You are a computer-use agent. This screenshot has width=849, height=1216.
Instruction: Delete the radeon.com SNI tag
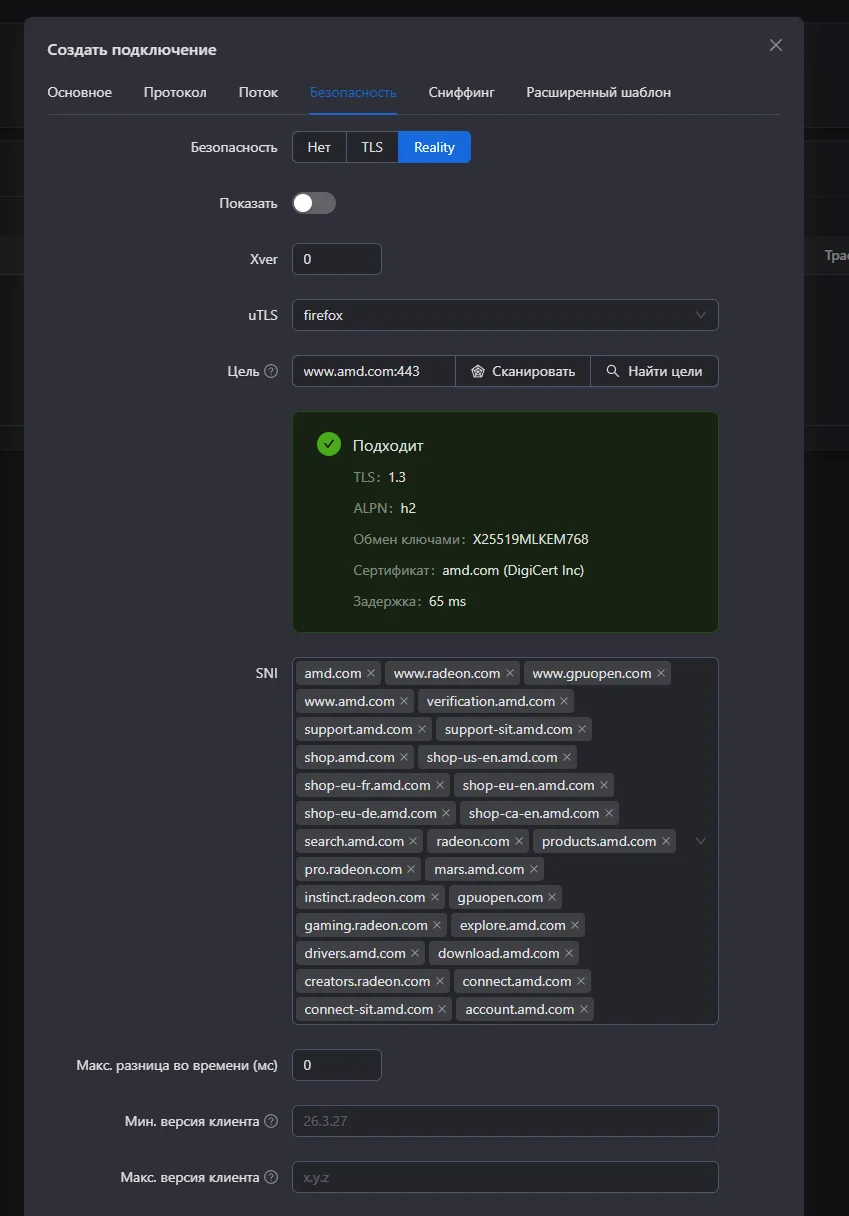(519, 842)
